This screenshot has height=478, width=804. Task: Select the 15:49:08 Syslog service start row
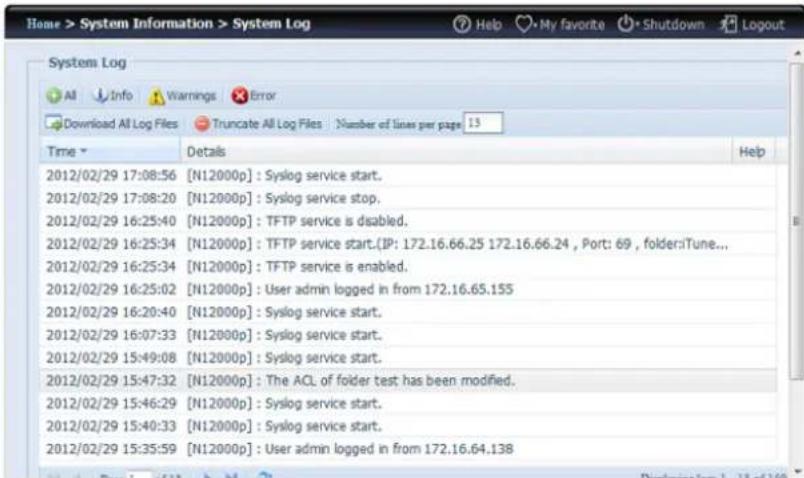pos(408,357)
